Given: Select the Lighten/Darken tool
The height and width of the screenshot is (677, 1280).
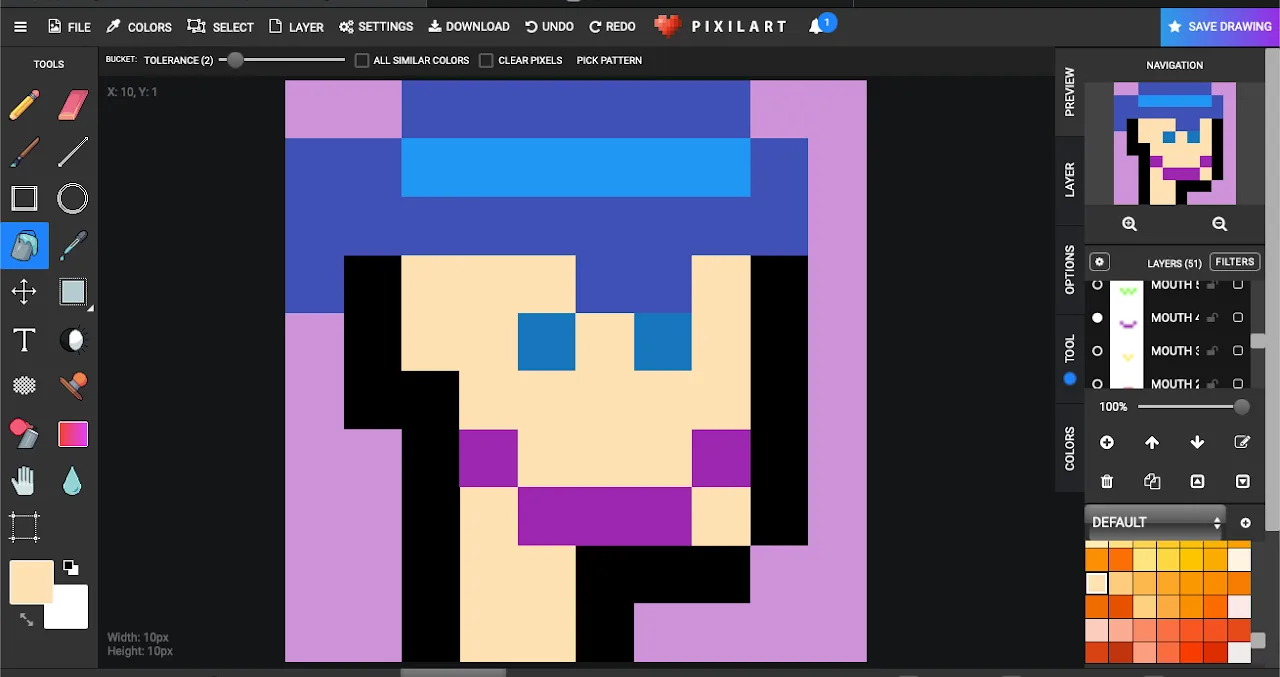Looking at the screenshot, I should [x=73, y=340].
